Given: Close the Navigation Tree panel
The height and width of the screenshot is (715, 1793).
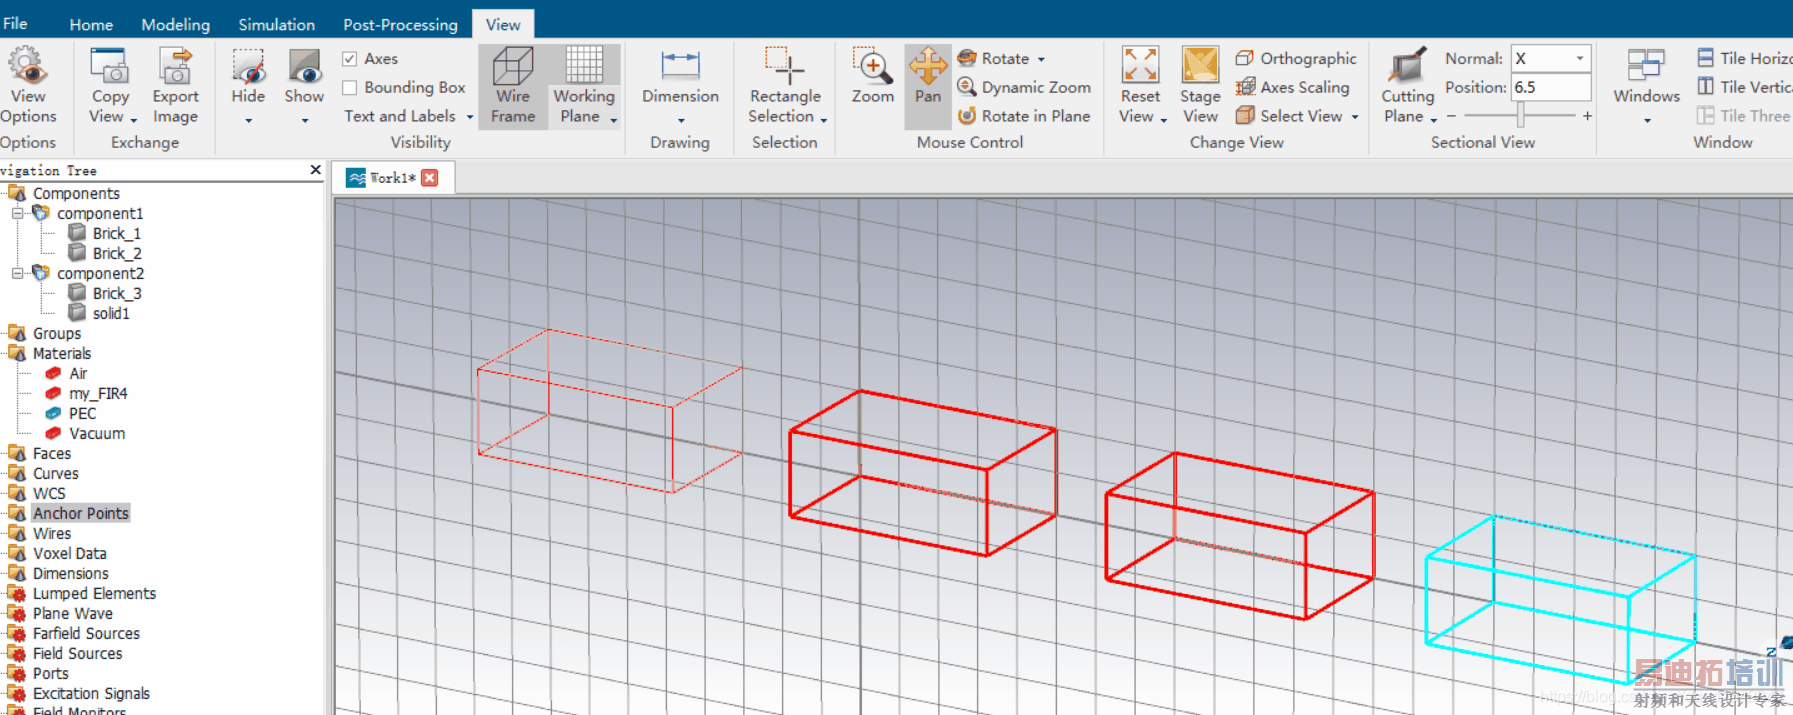Looking at the screenshot, I should pos(316,170).
